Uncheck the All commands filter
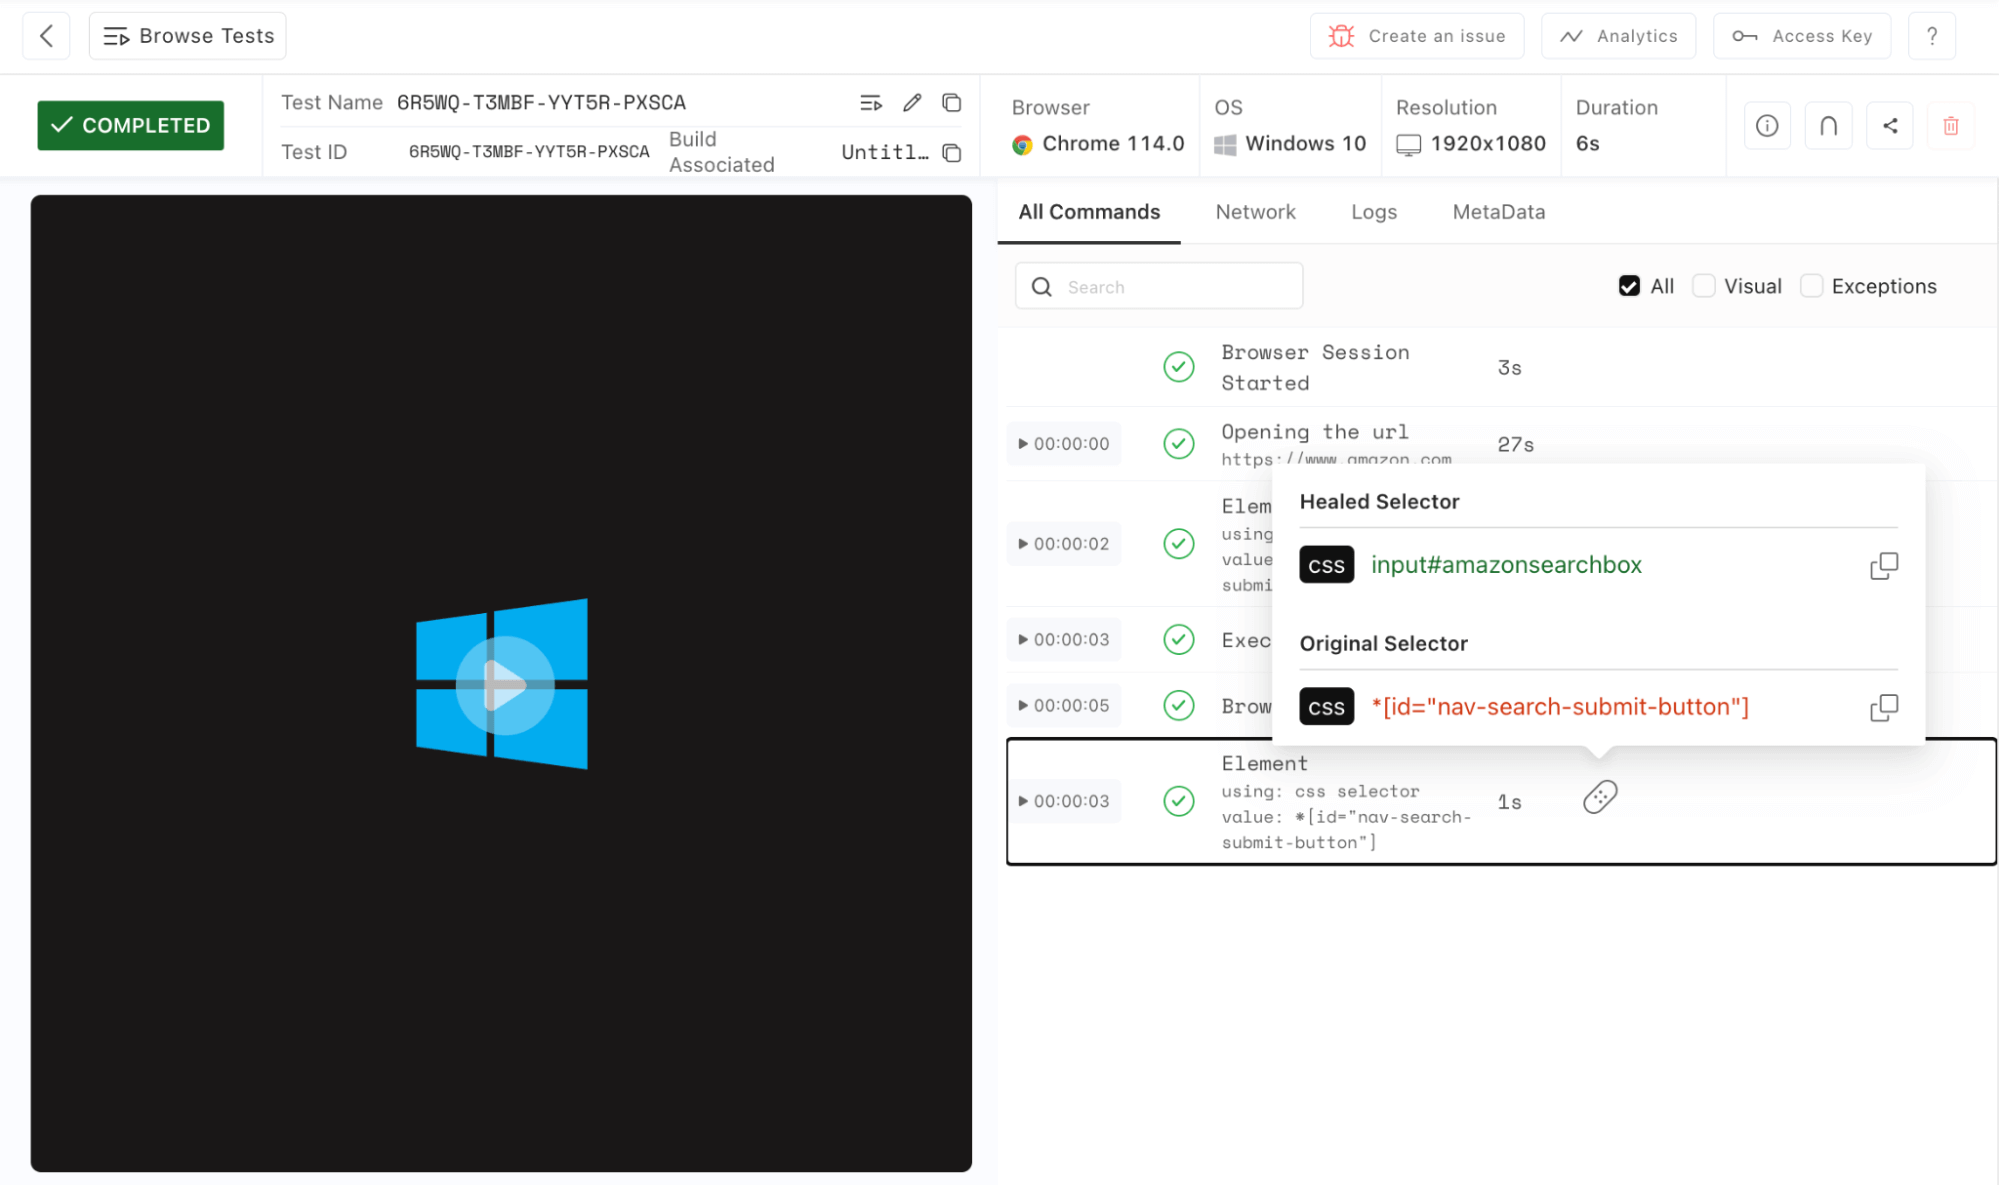 (1629, 285)
